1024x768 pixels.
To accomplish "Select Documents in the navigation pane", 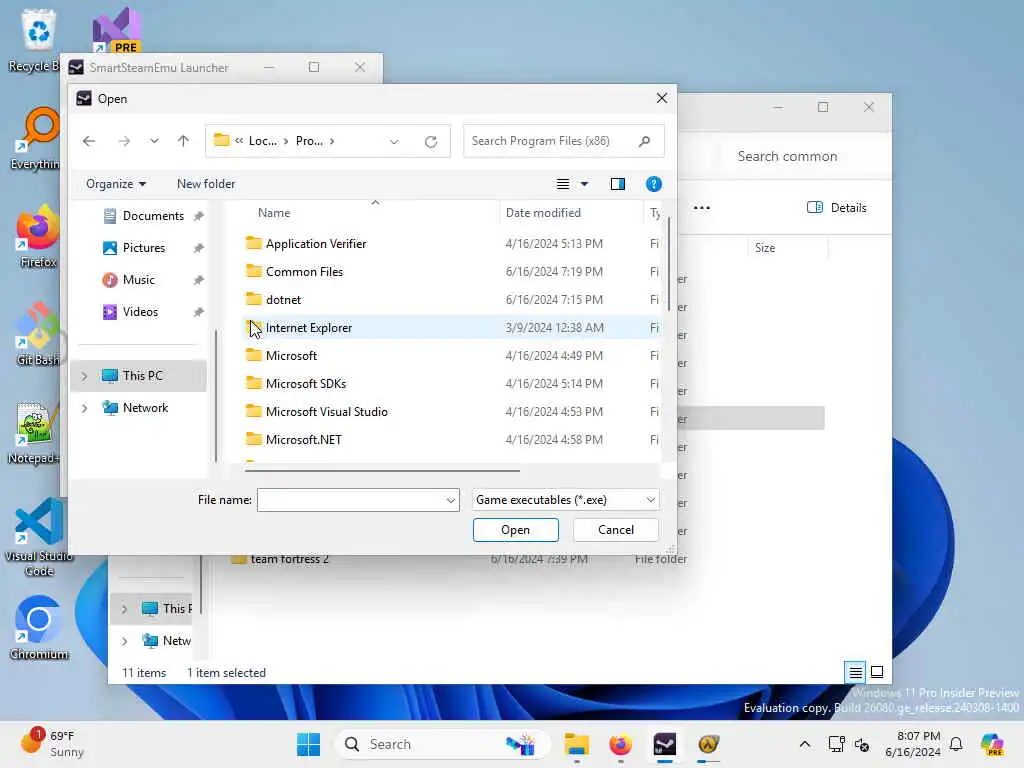I will tap(153, 216).
